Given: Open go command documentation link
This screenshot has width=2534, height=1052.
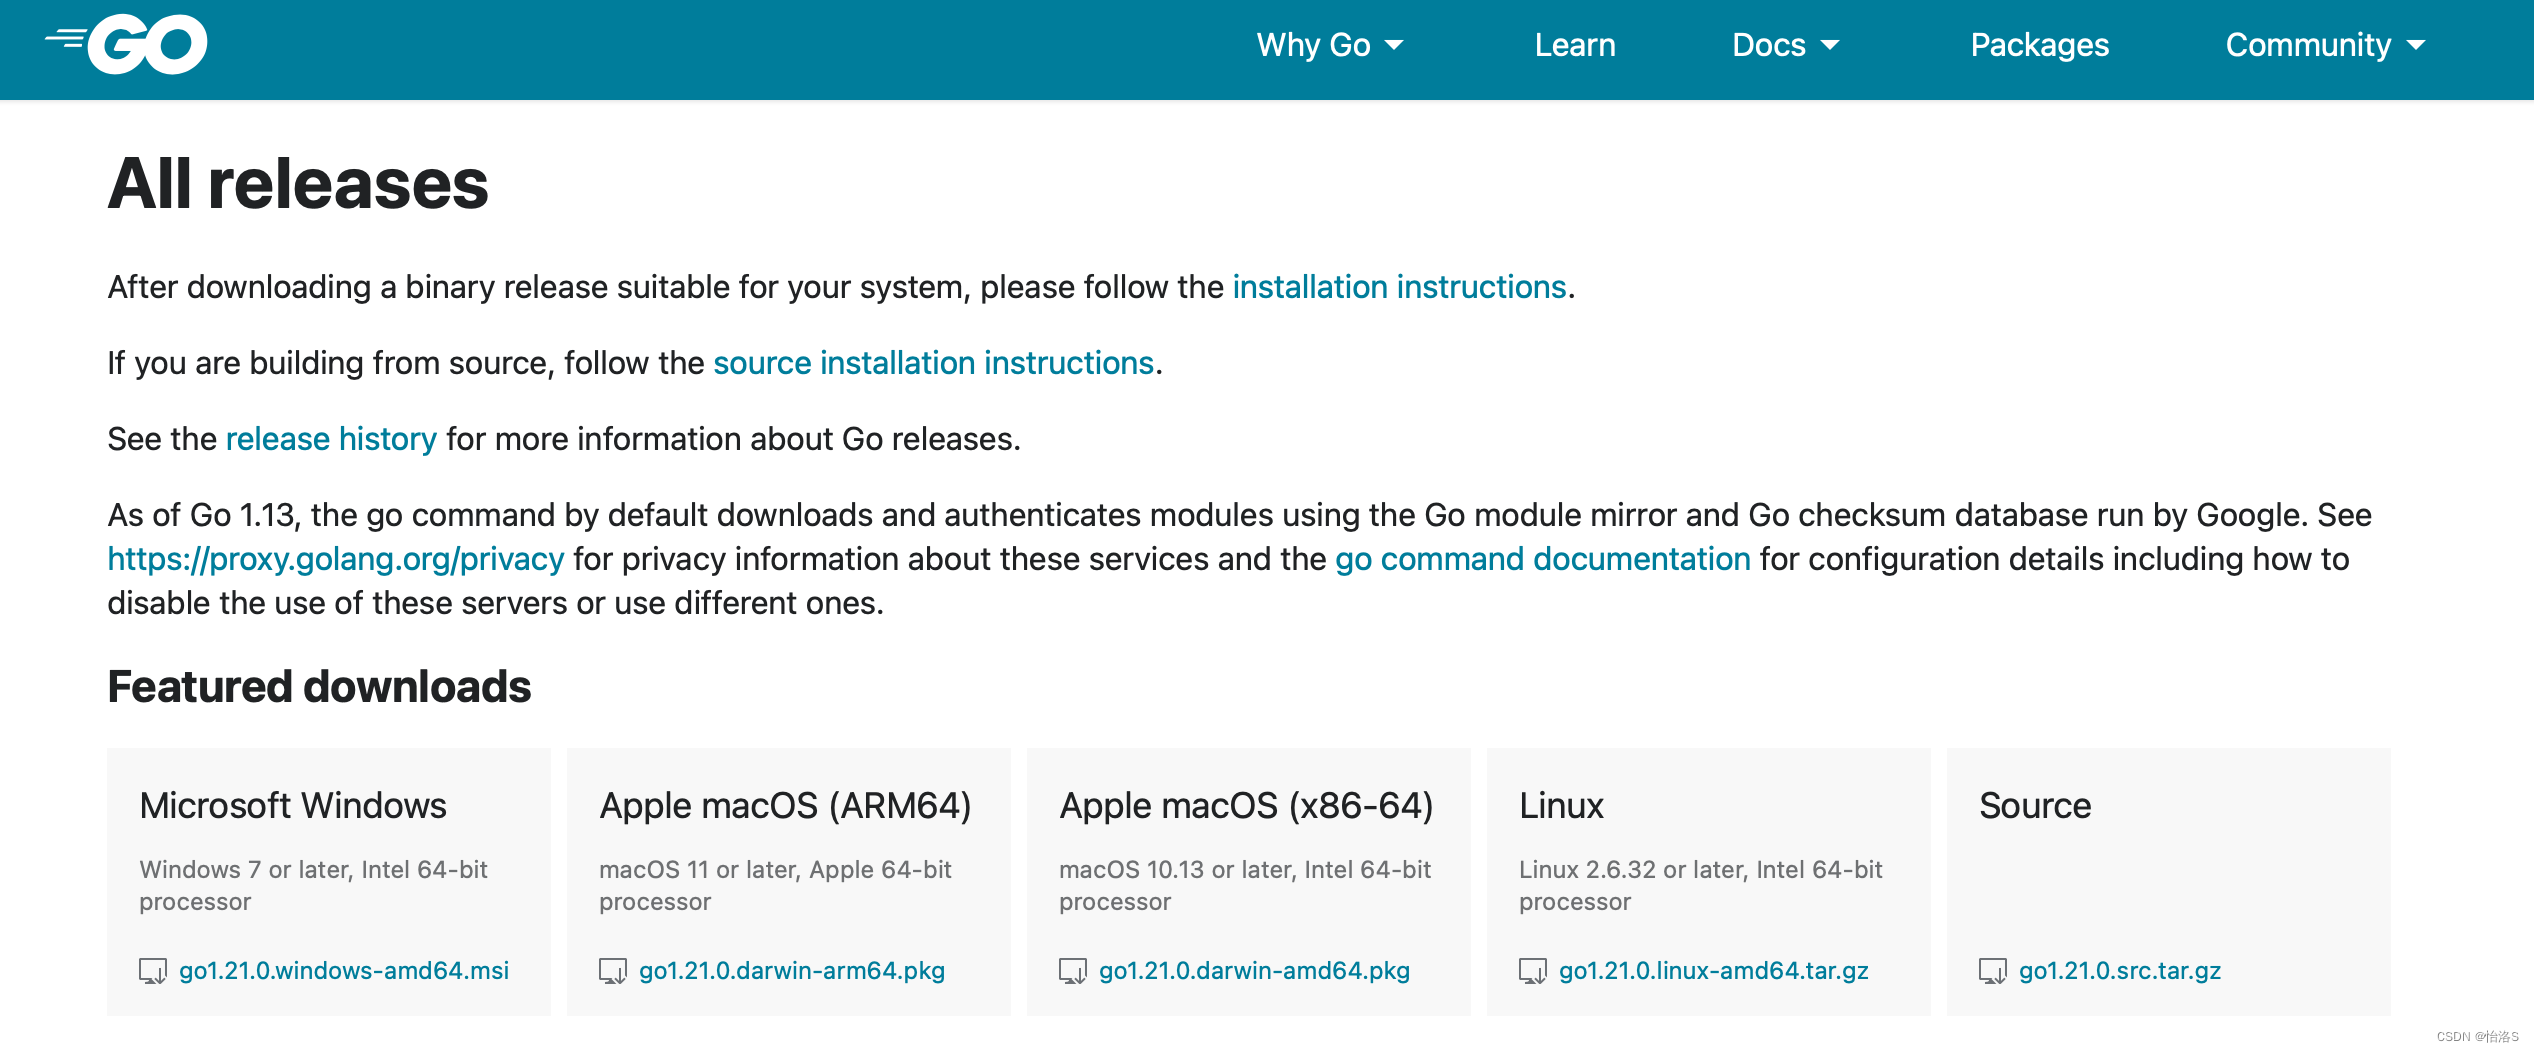Looking at the screenshot, I should click(1543, 559).
